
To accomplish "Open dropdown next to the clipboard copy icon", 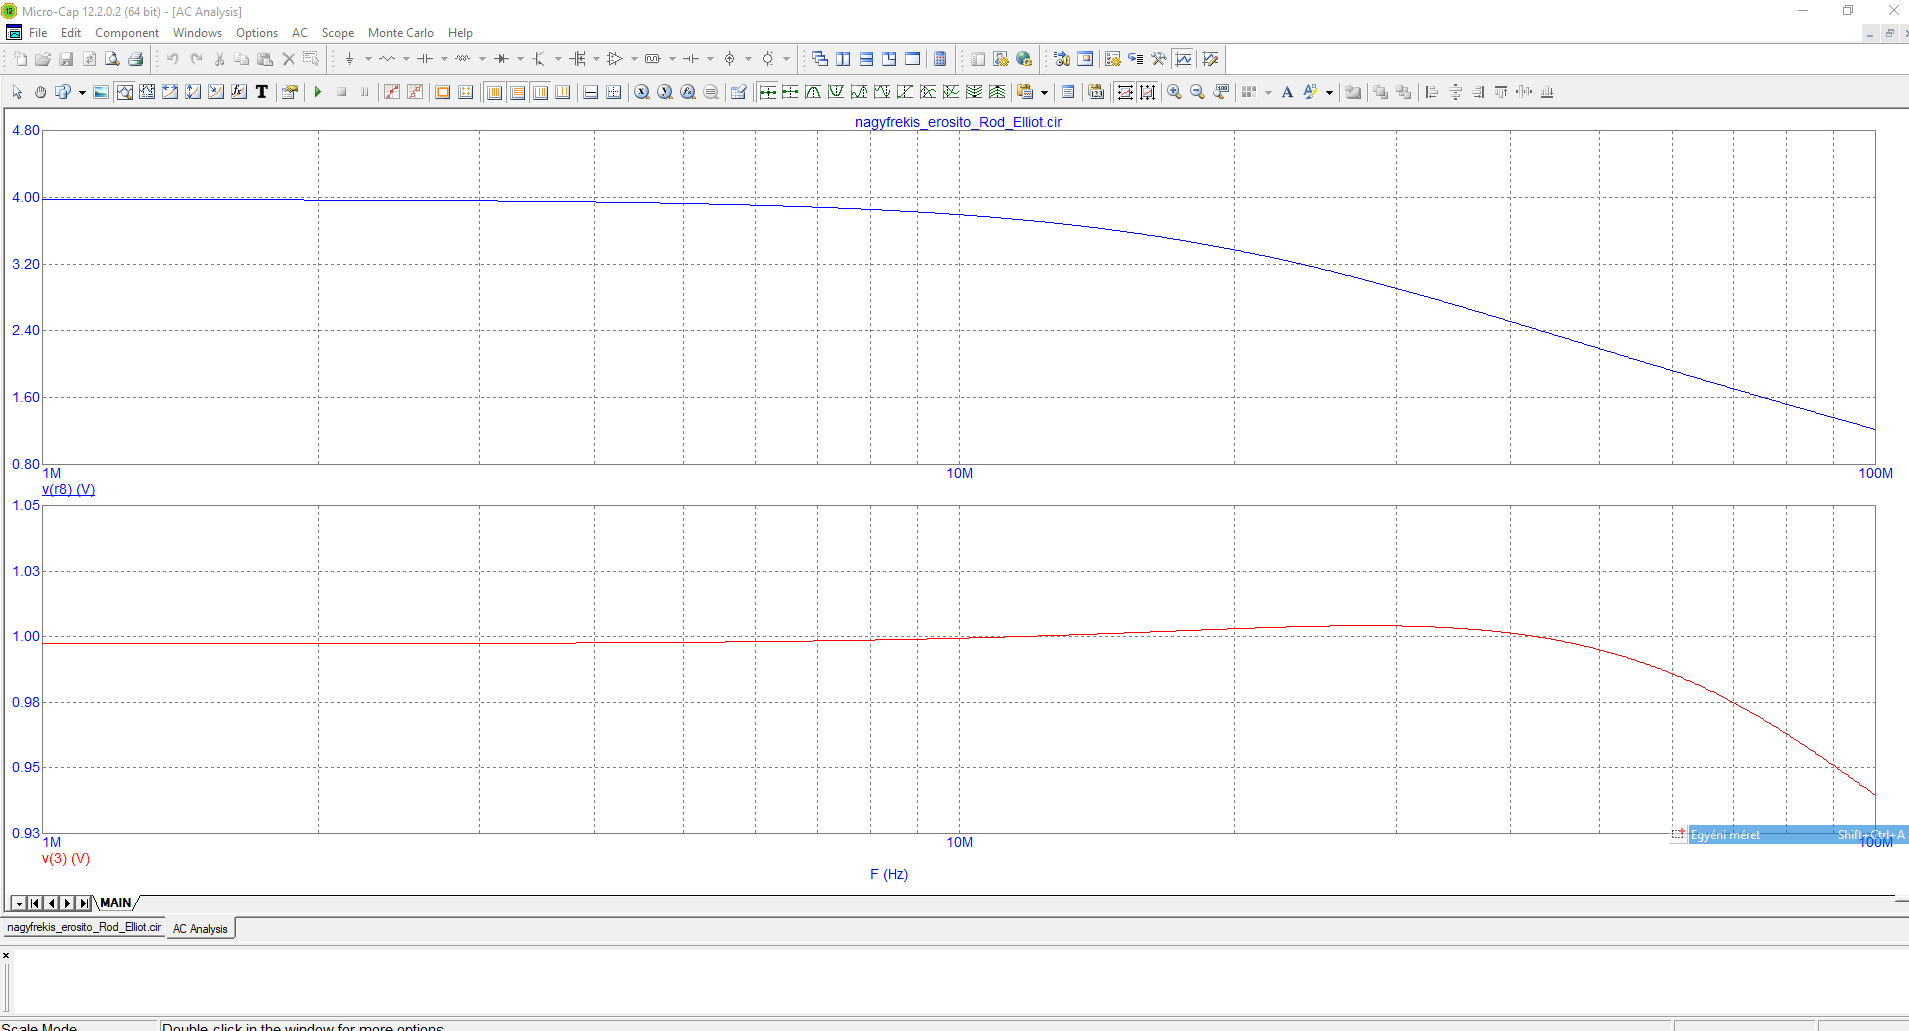I will click(x=1044, y=92).
